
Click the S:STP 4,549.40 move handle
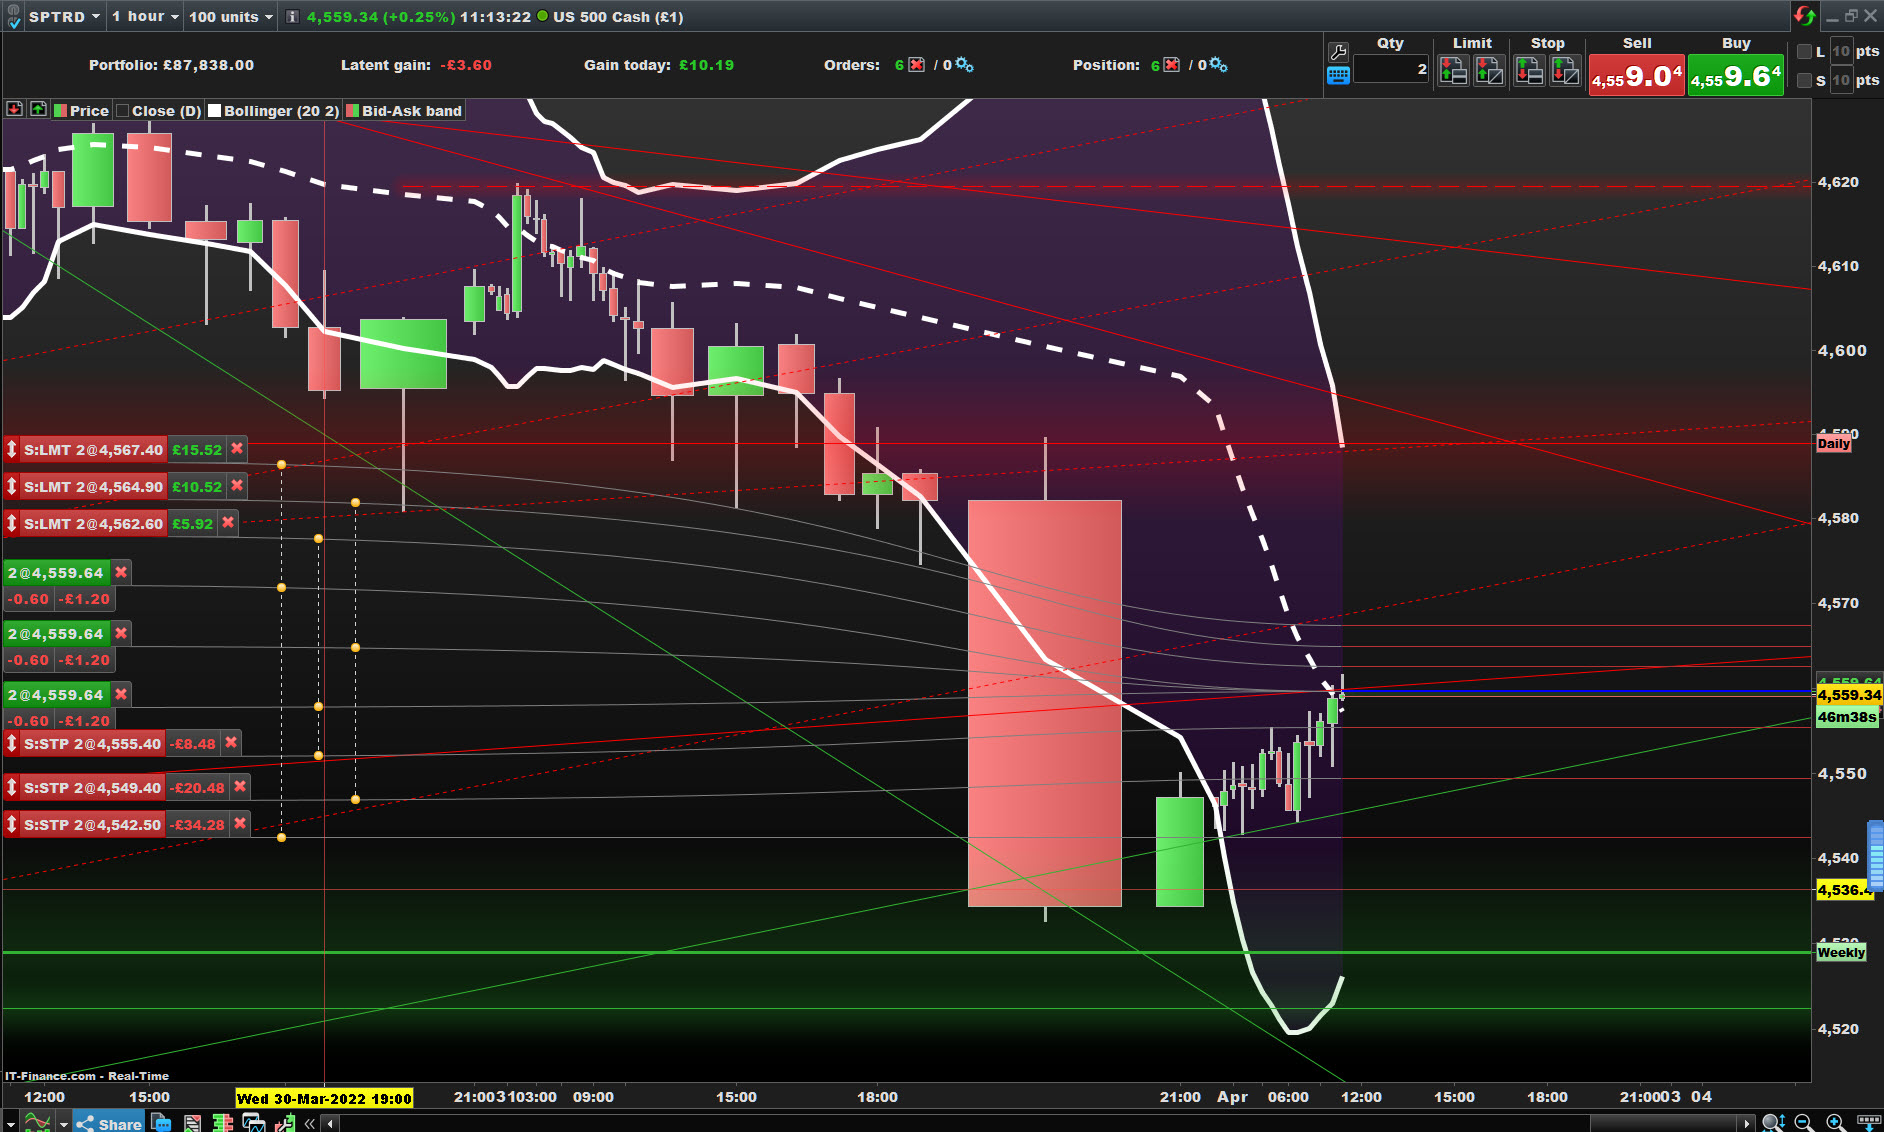12,787
